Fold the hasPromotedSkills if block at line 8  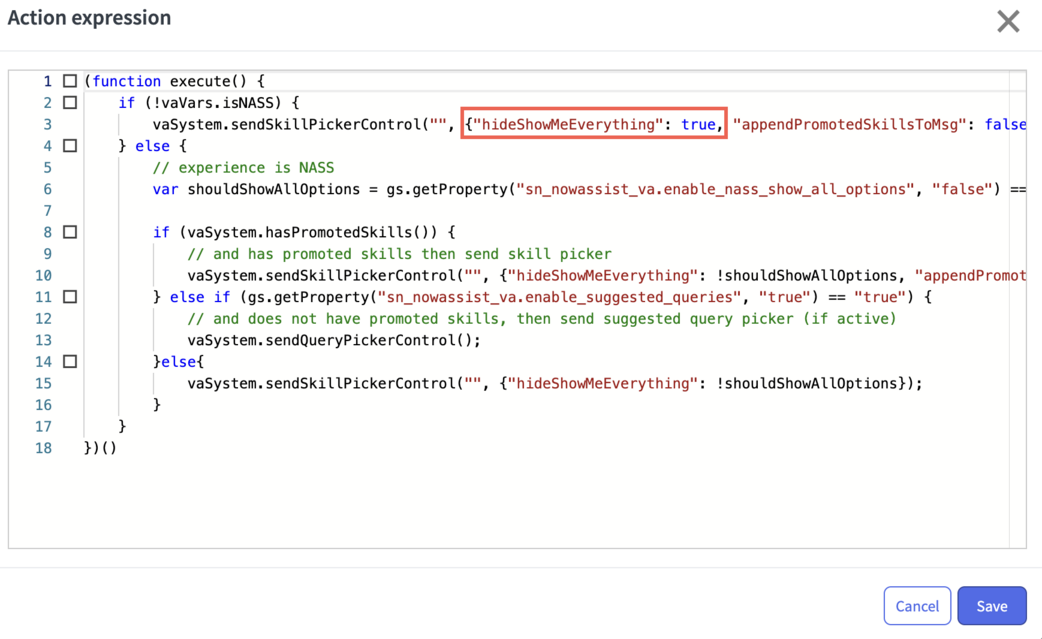(70, 232)
